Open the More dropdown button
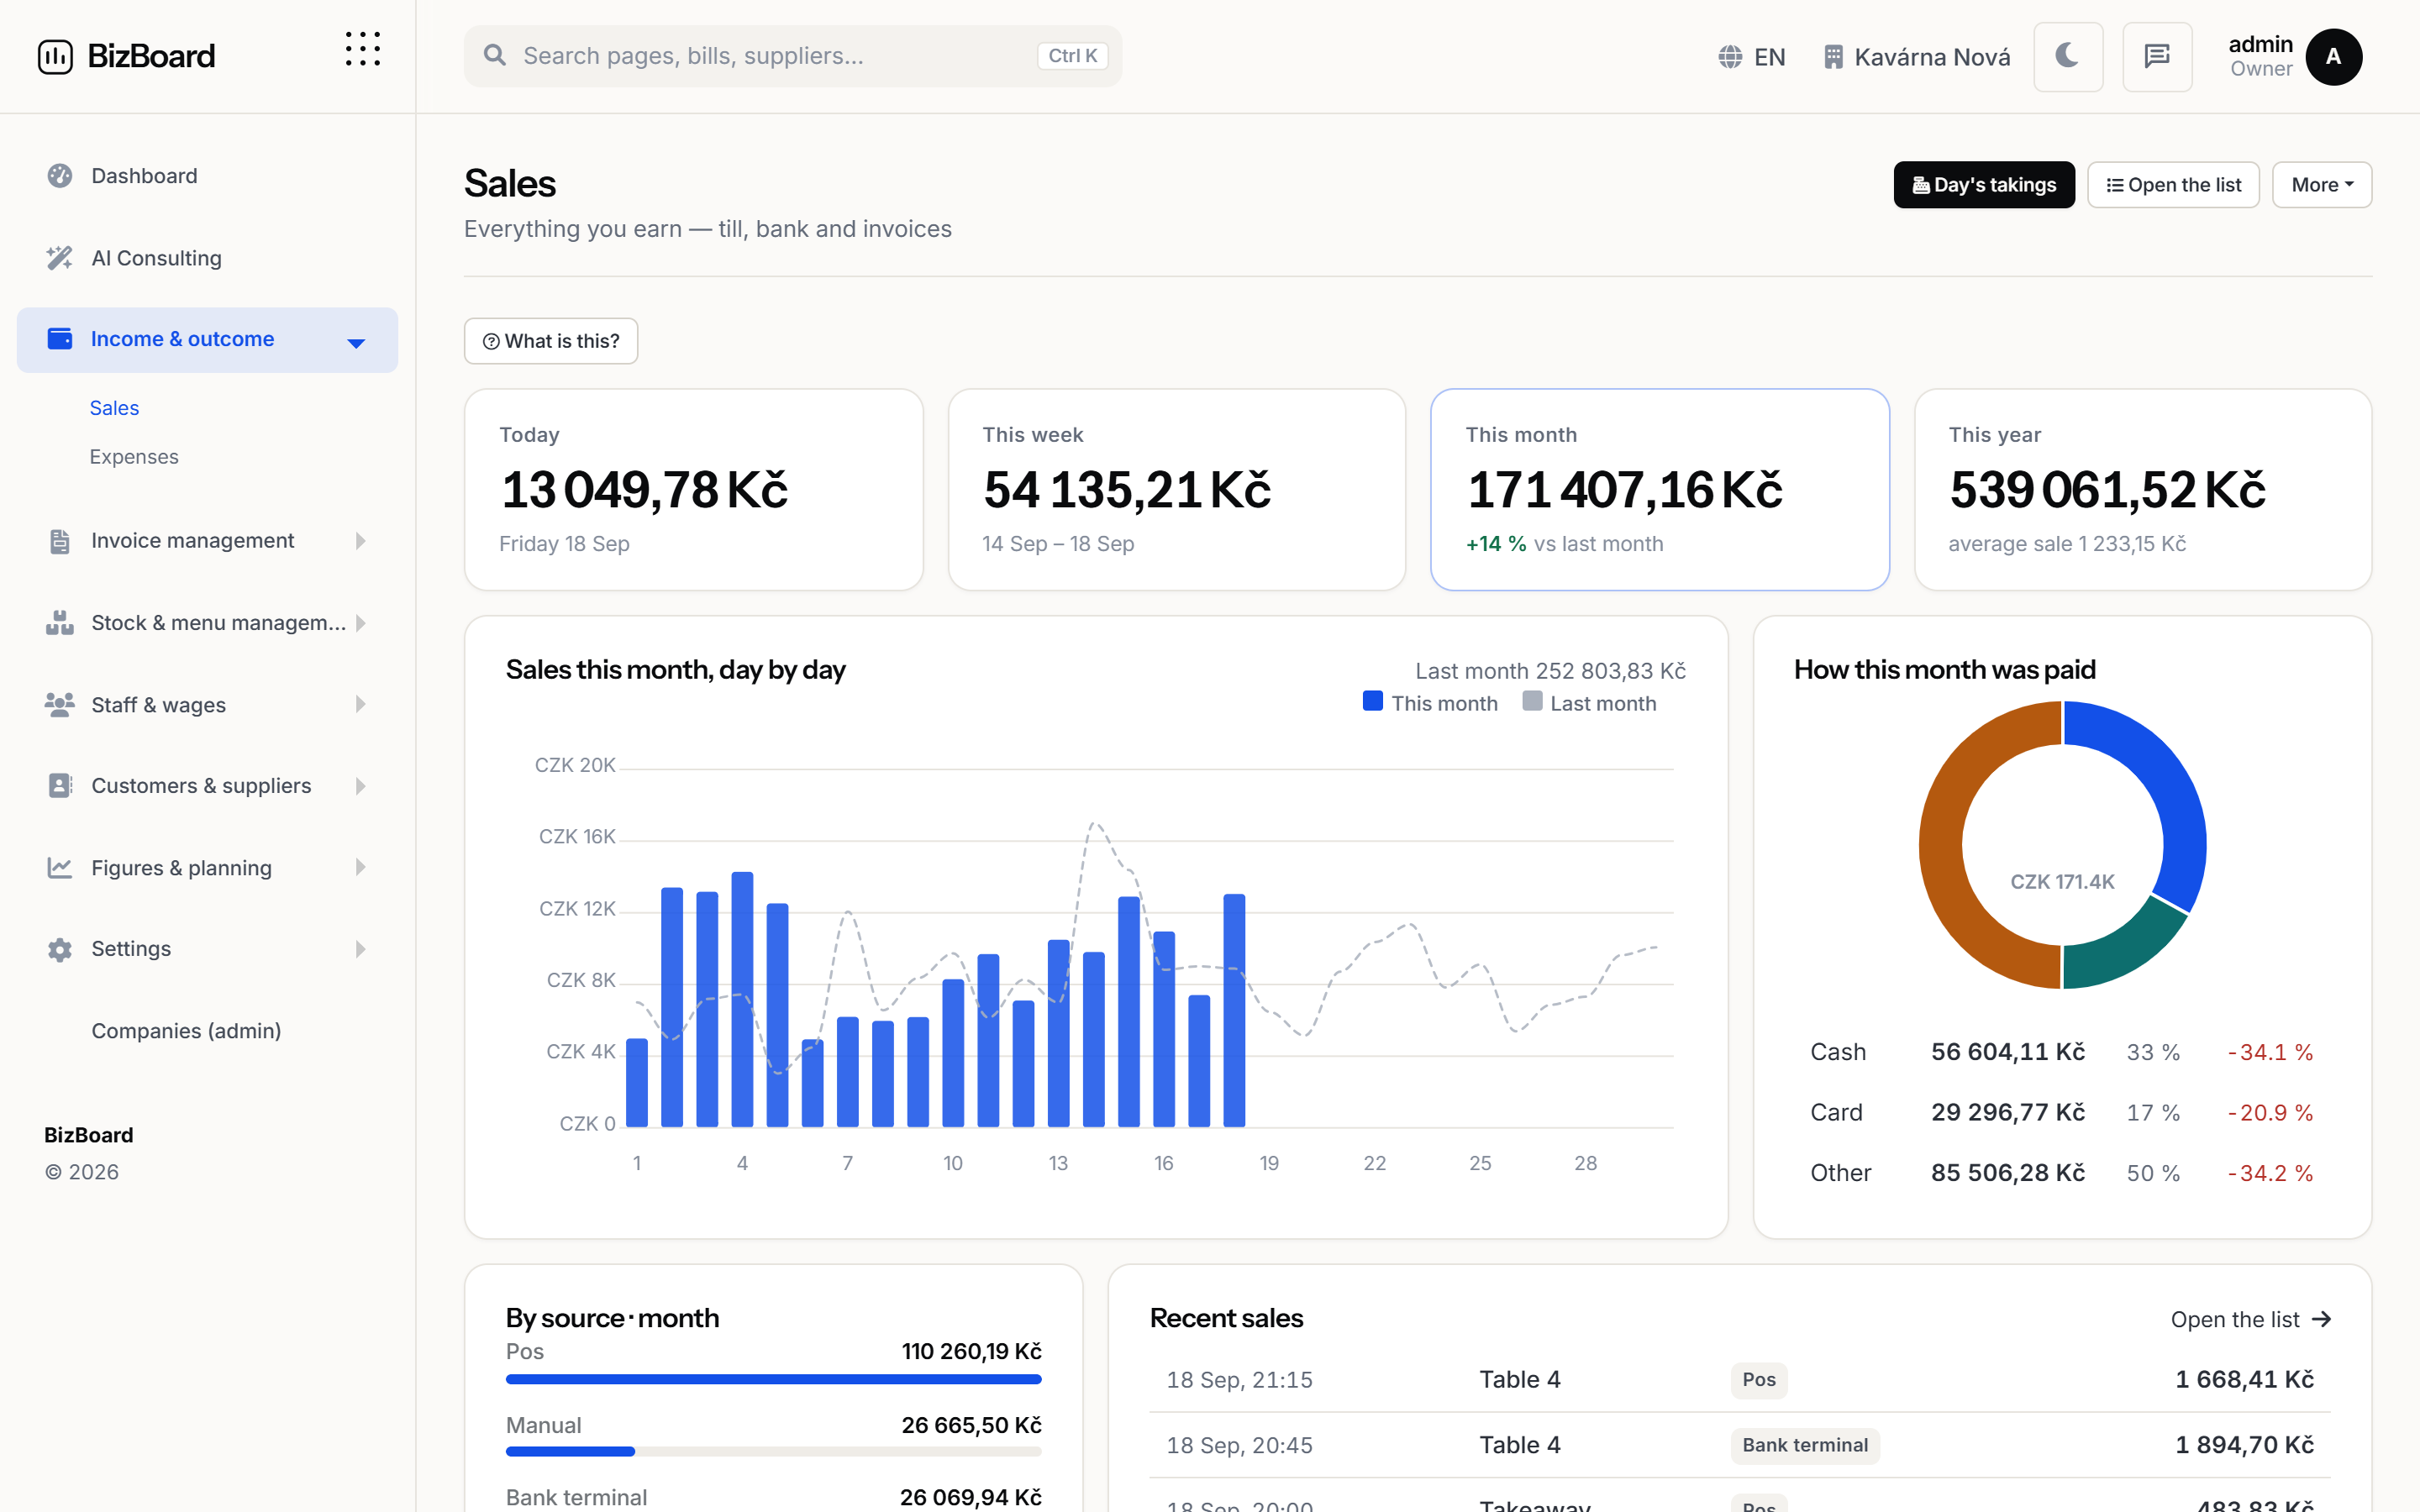The image size is (2420, 1512). click(2321, 185)
